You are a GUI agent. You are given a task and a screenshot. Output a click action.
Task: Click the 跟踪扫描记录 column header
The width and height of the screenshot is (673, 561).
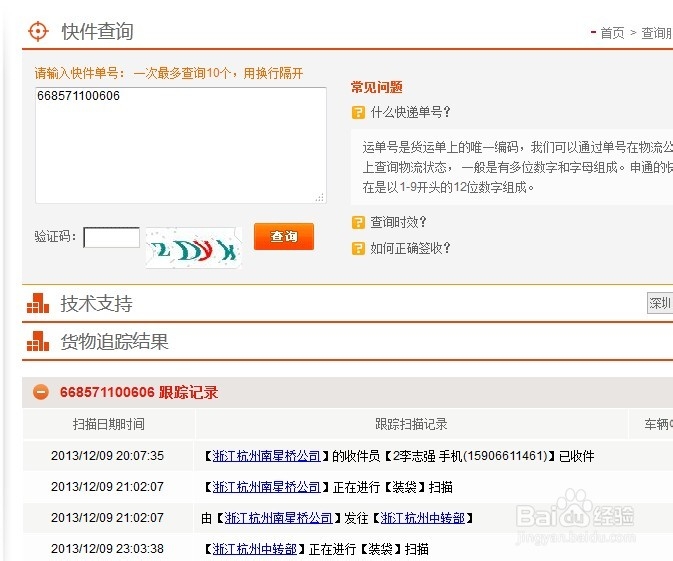click(411, 424)
